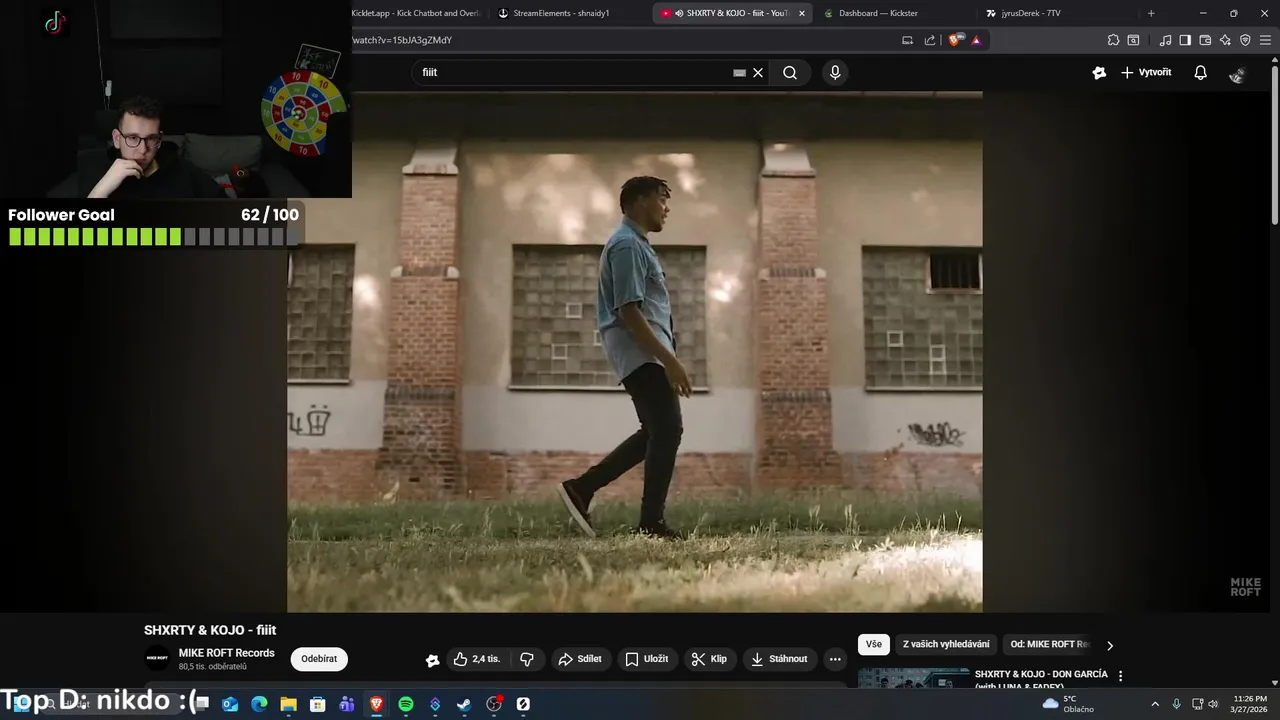The image size is (1280, 720).
Task: Close the SHXRTY & KOJO YouTube tab
Action: (x=801, y=13)
